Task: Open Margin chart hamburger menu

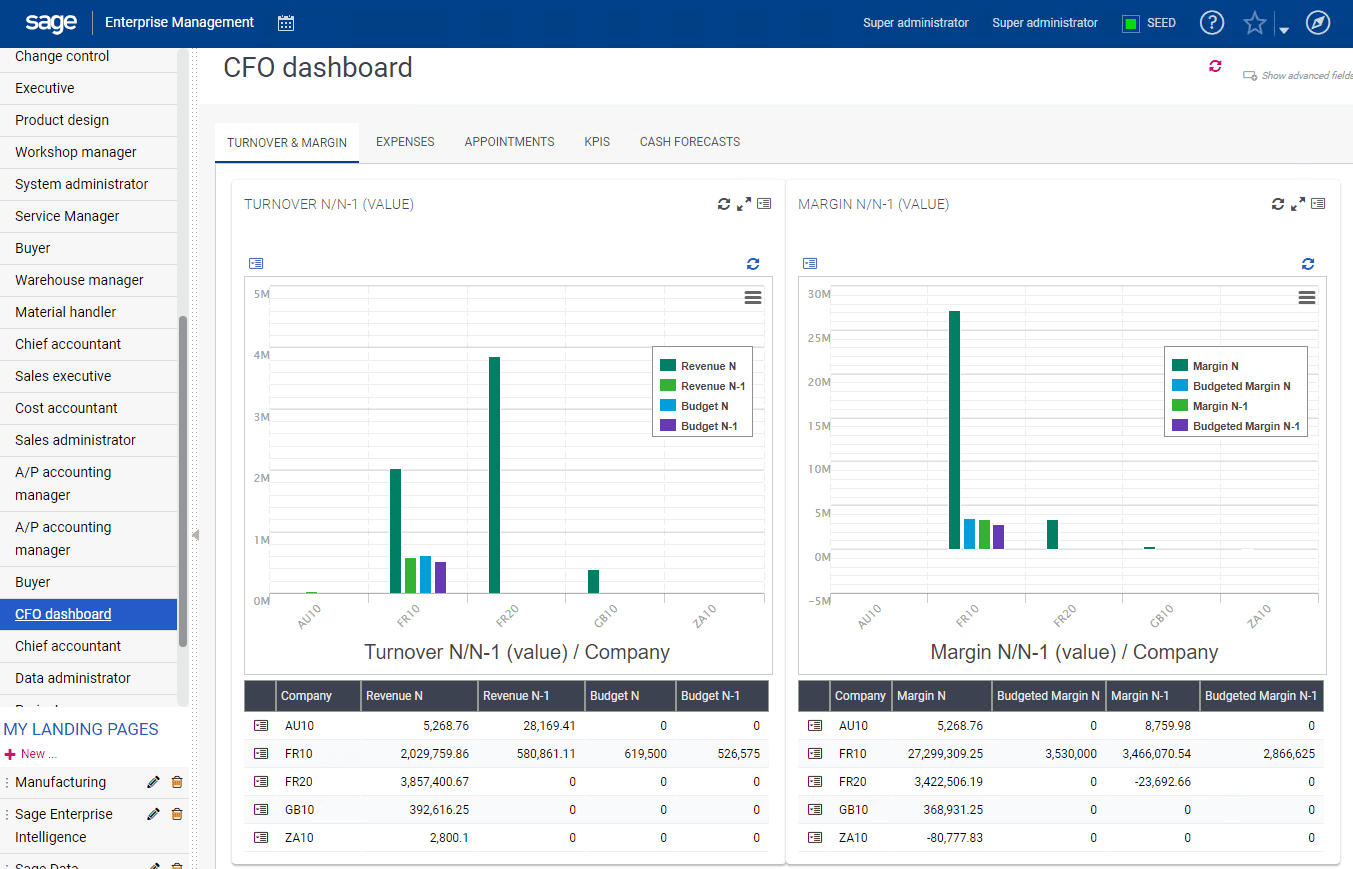Action: click(1307, 297)
